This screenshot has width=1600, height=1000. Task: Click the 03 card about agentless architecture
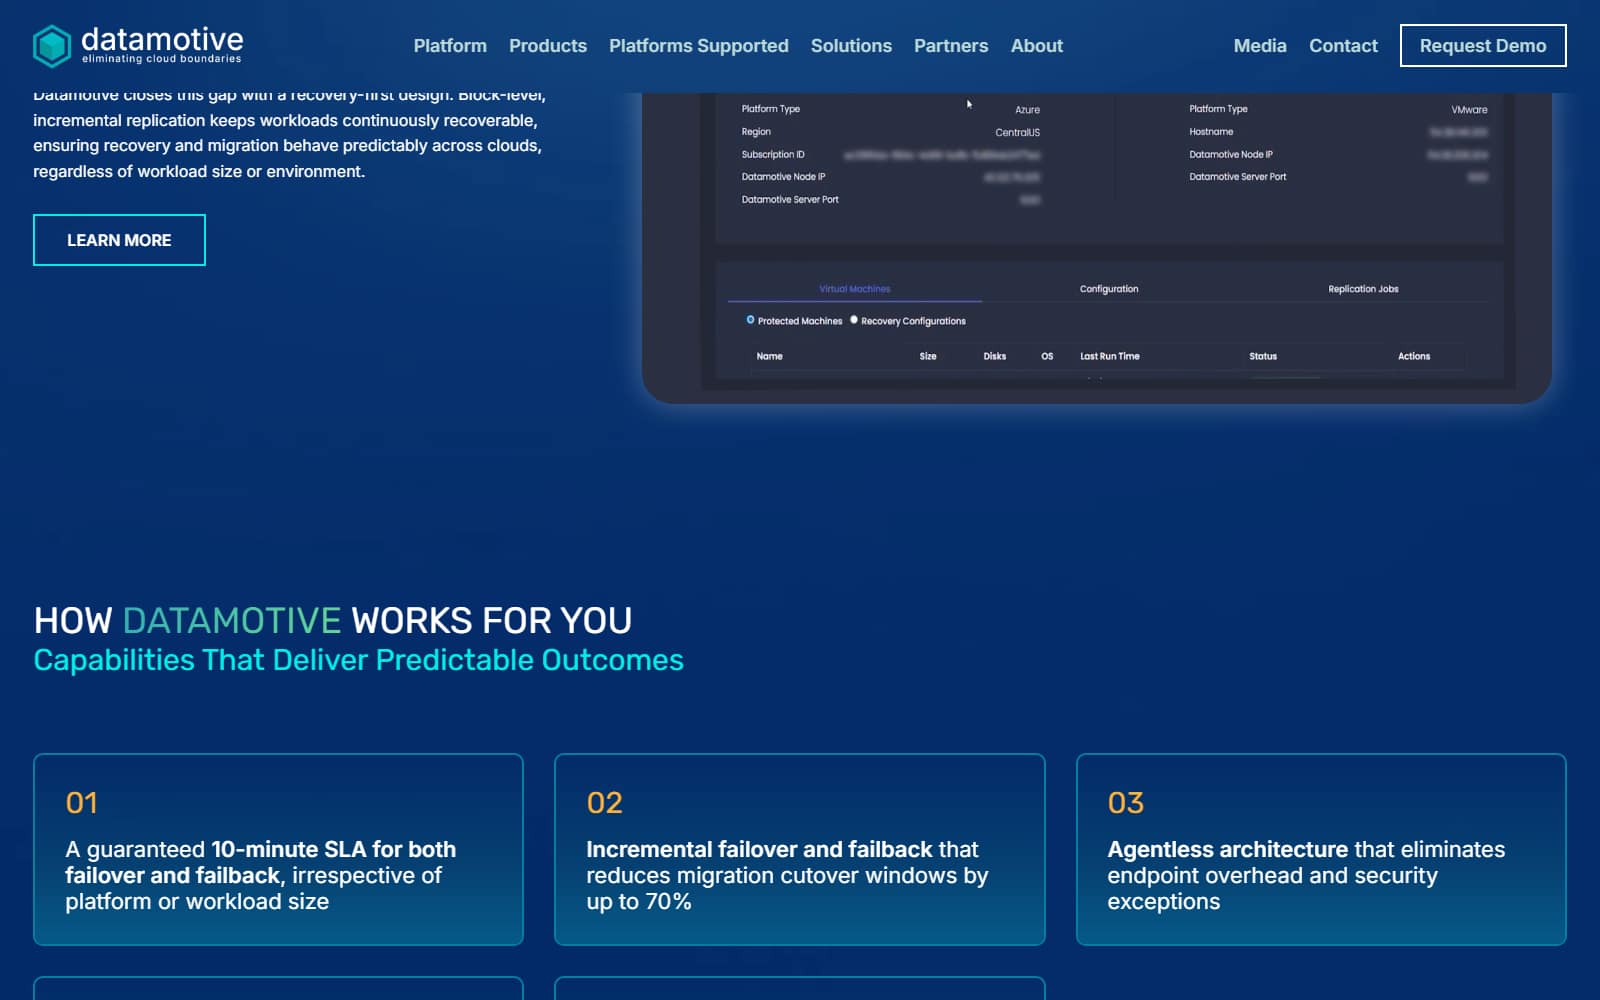[1321, 849]
